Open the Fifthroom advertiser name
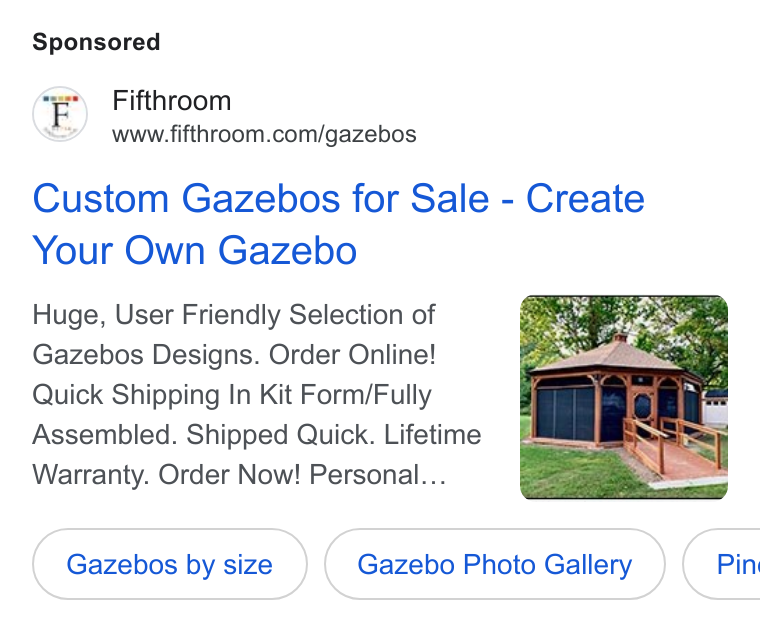Viewport: 760px width, 632px height. point(172,101)
